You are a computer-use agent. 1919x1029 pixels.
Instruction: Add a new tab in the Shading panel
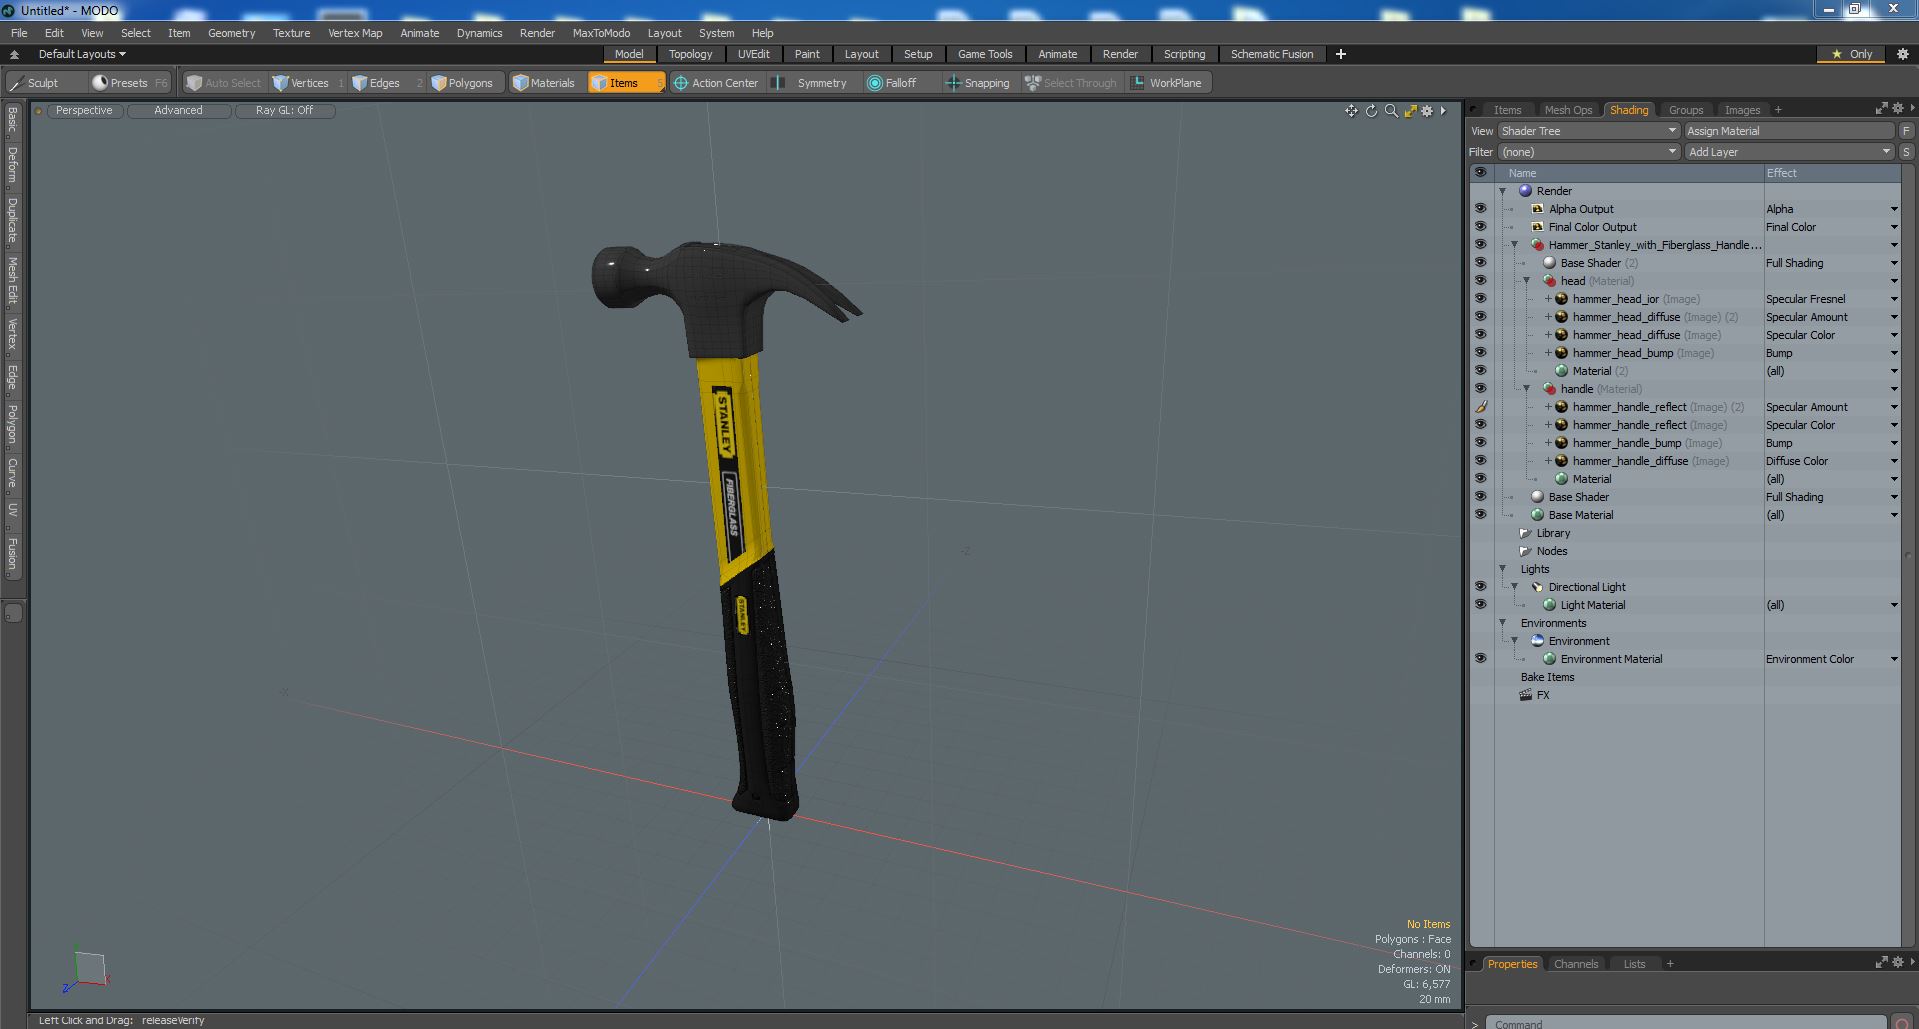tap(1778, 110)
